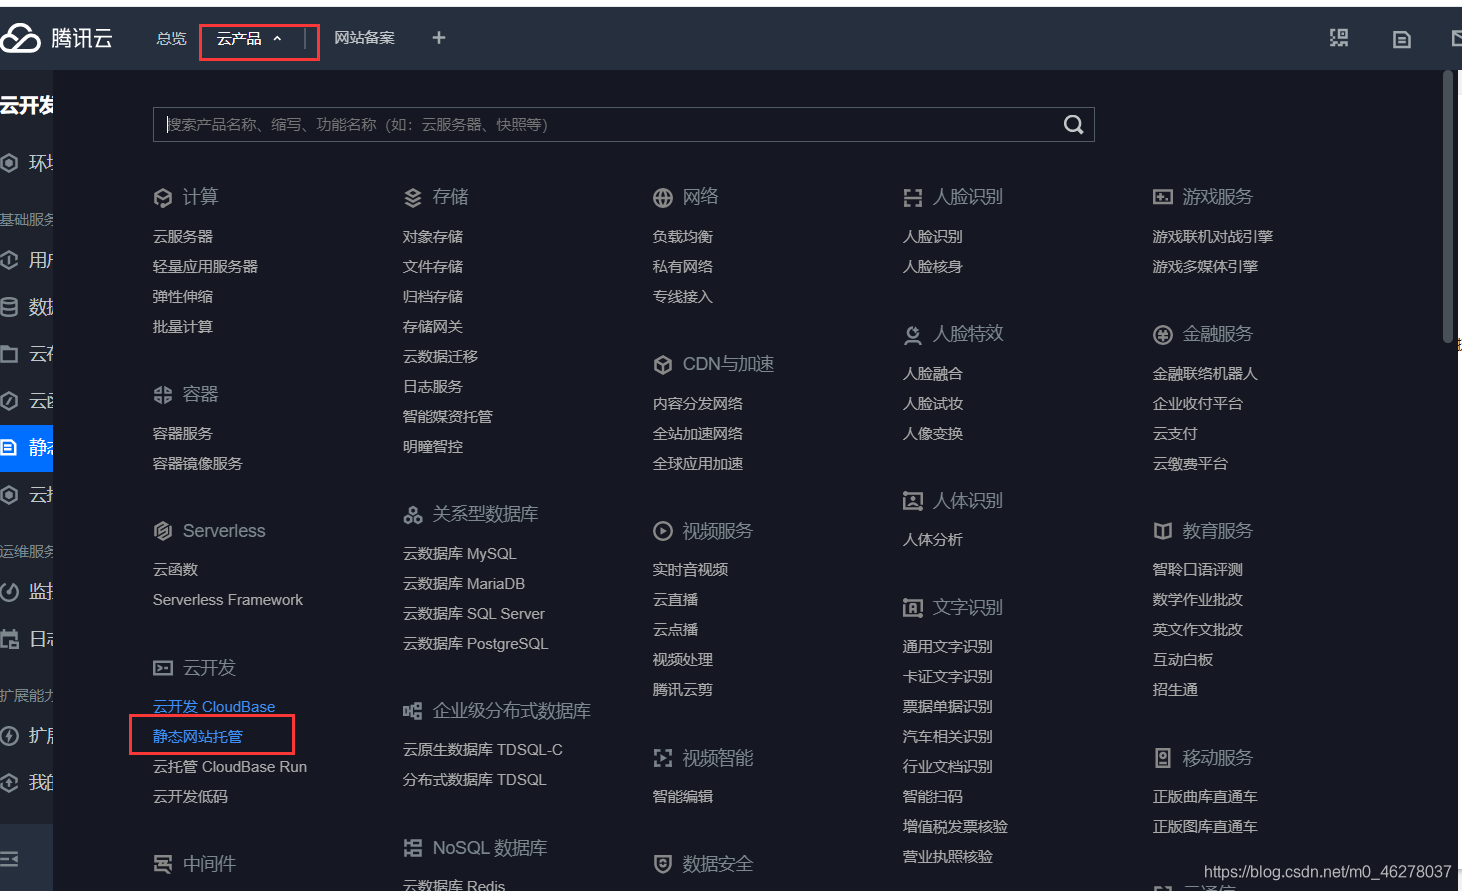The width and height of the screenshot is (1462, 891).
Task: Click the 人脸特效 category icon
Action: pos(912,335)
